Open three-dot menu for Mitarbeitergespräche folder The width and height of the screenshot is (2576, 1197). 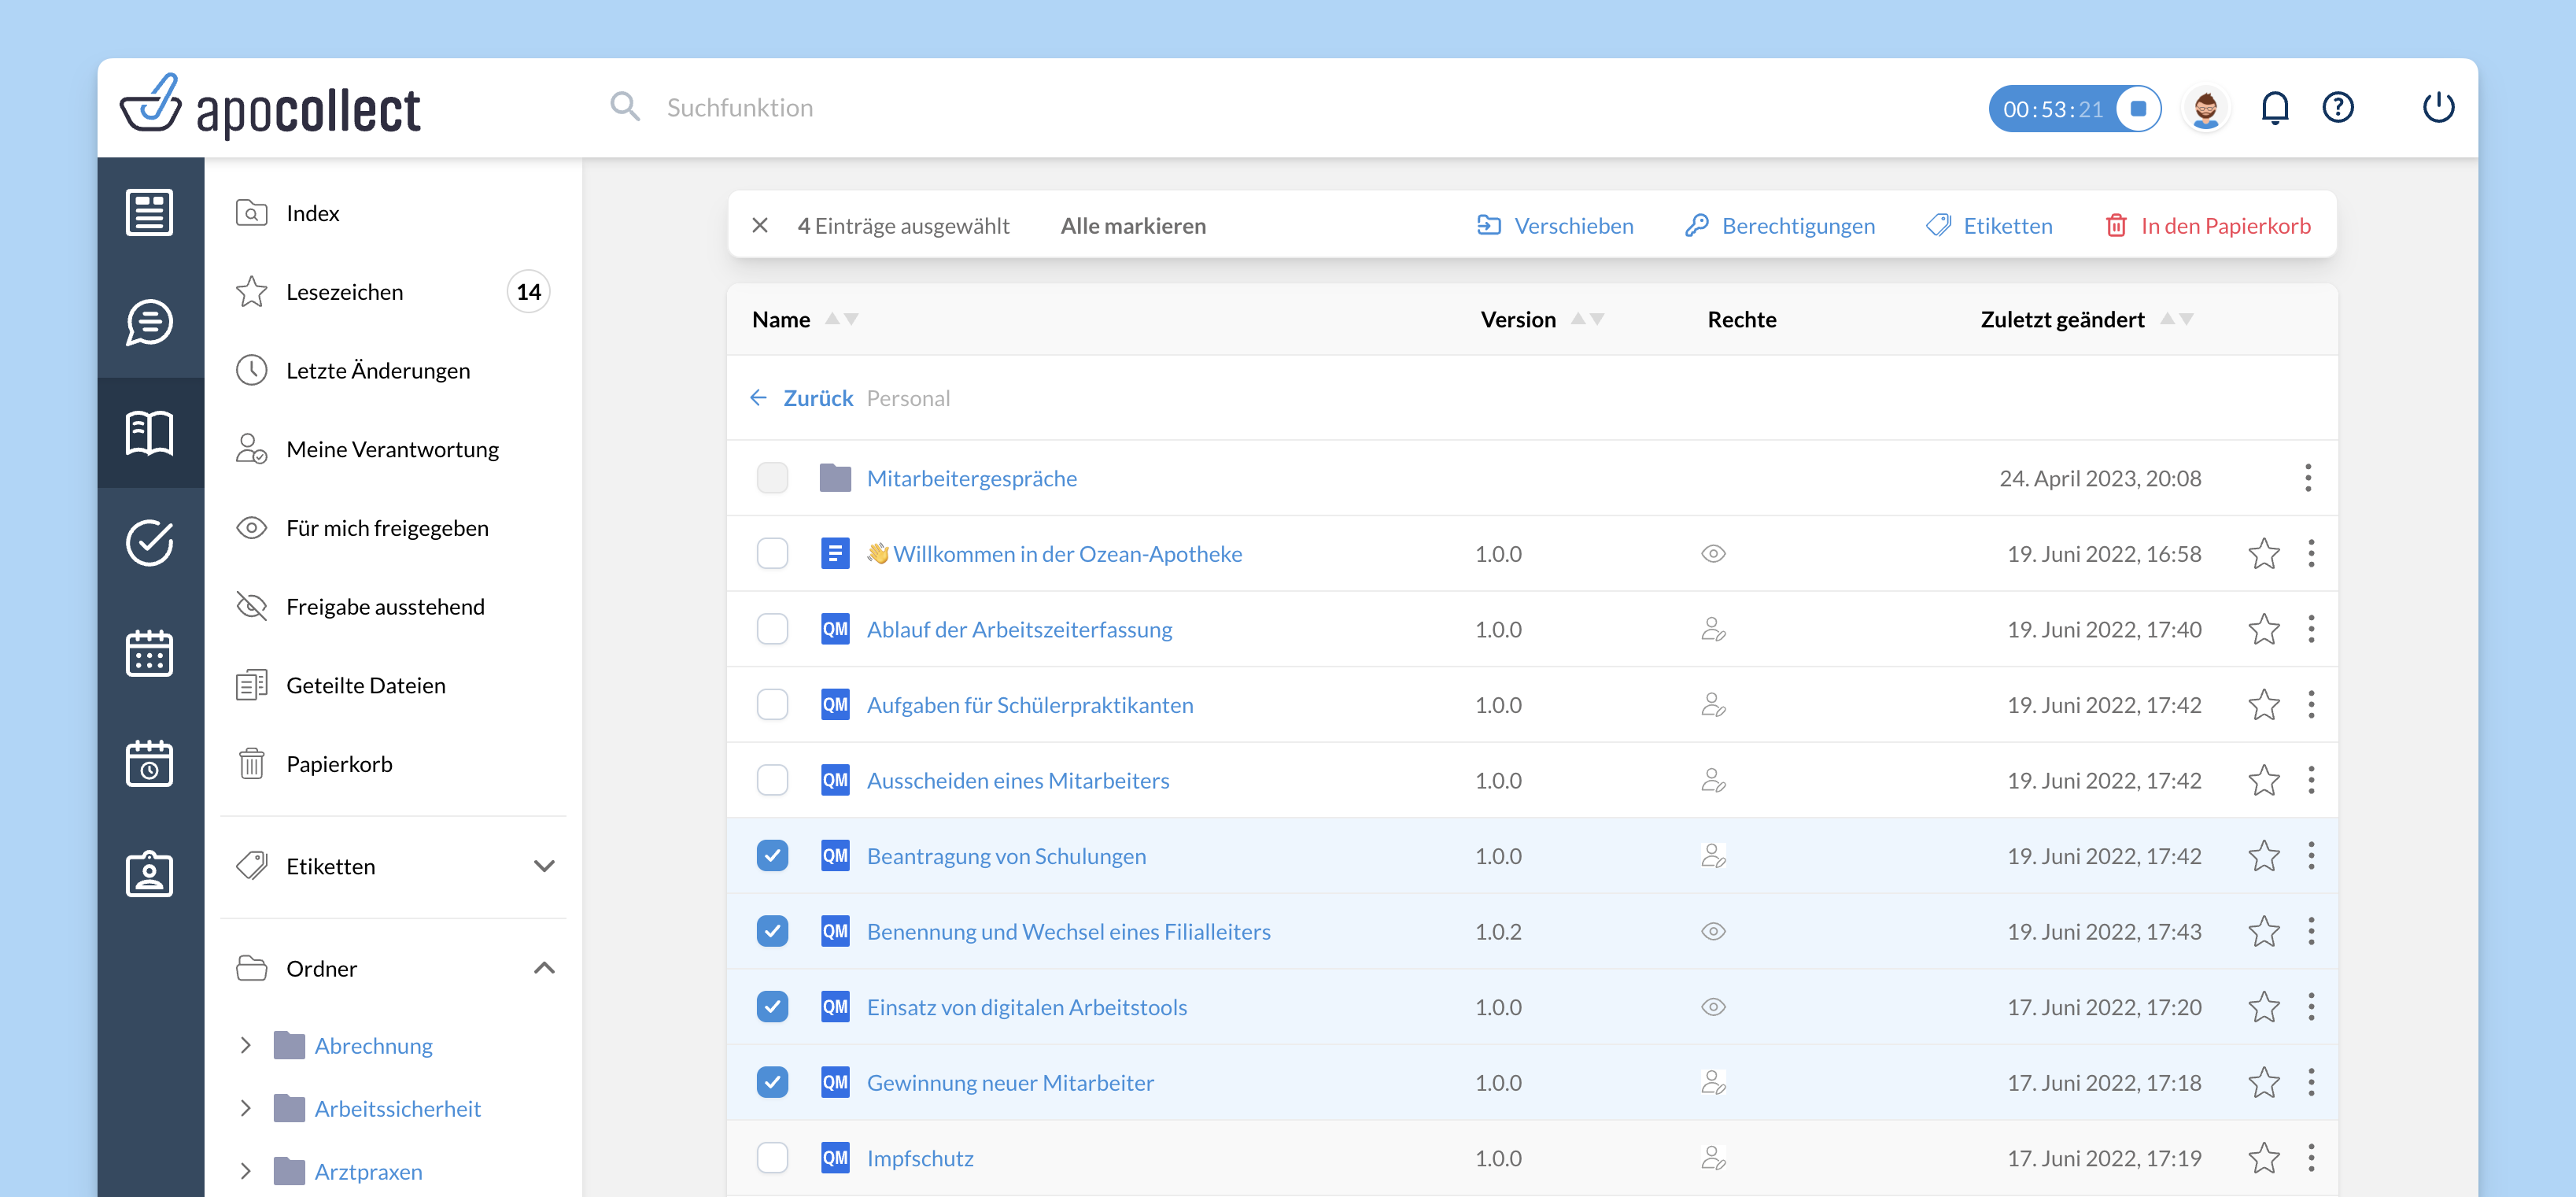coord(2308,478)
